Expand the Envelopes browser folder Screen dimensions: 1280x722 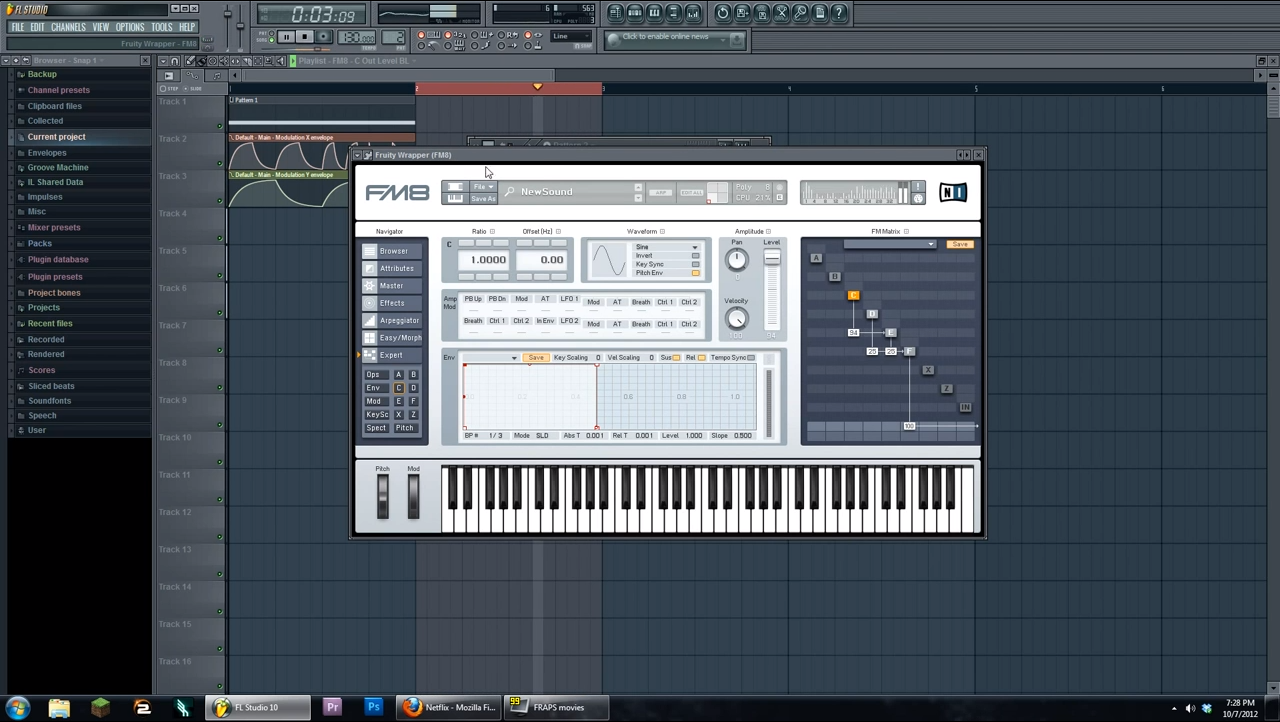pyautogui.click(x=47, y=152)
